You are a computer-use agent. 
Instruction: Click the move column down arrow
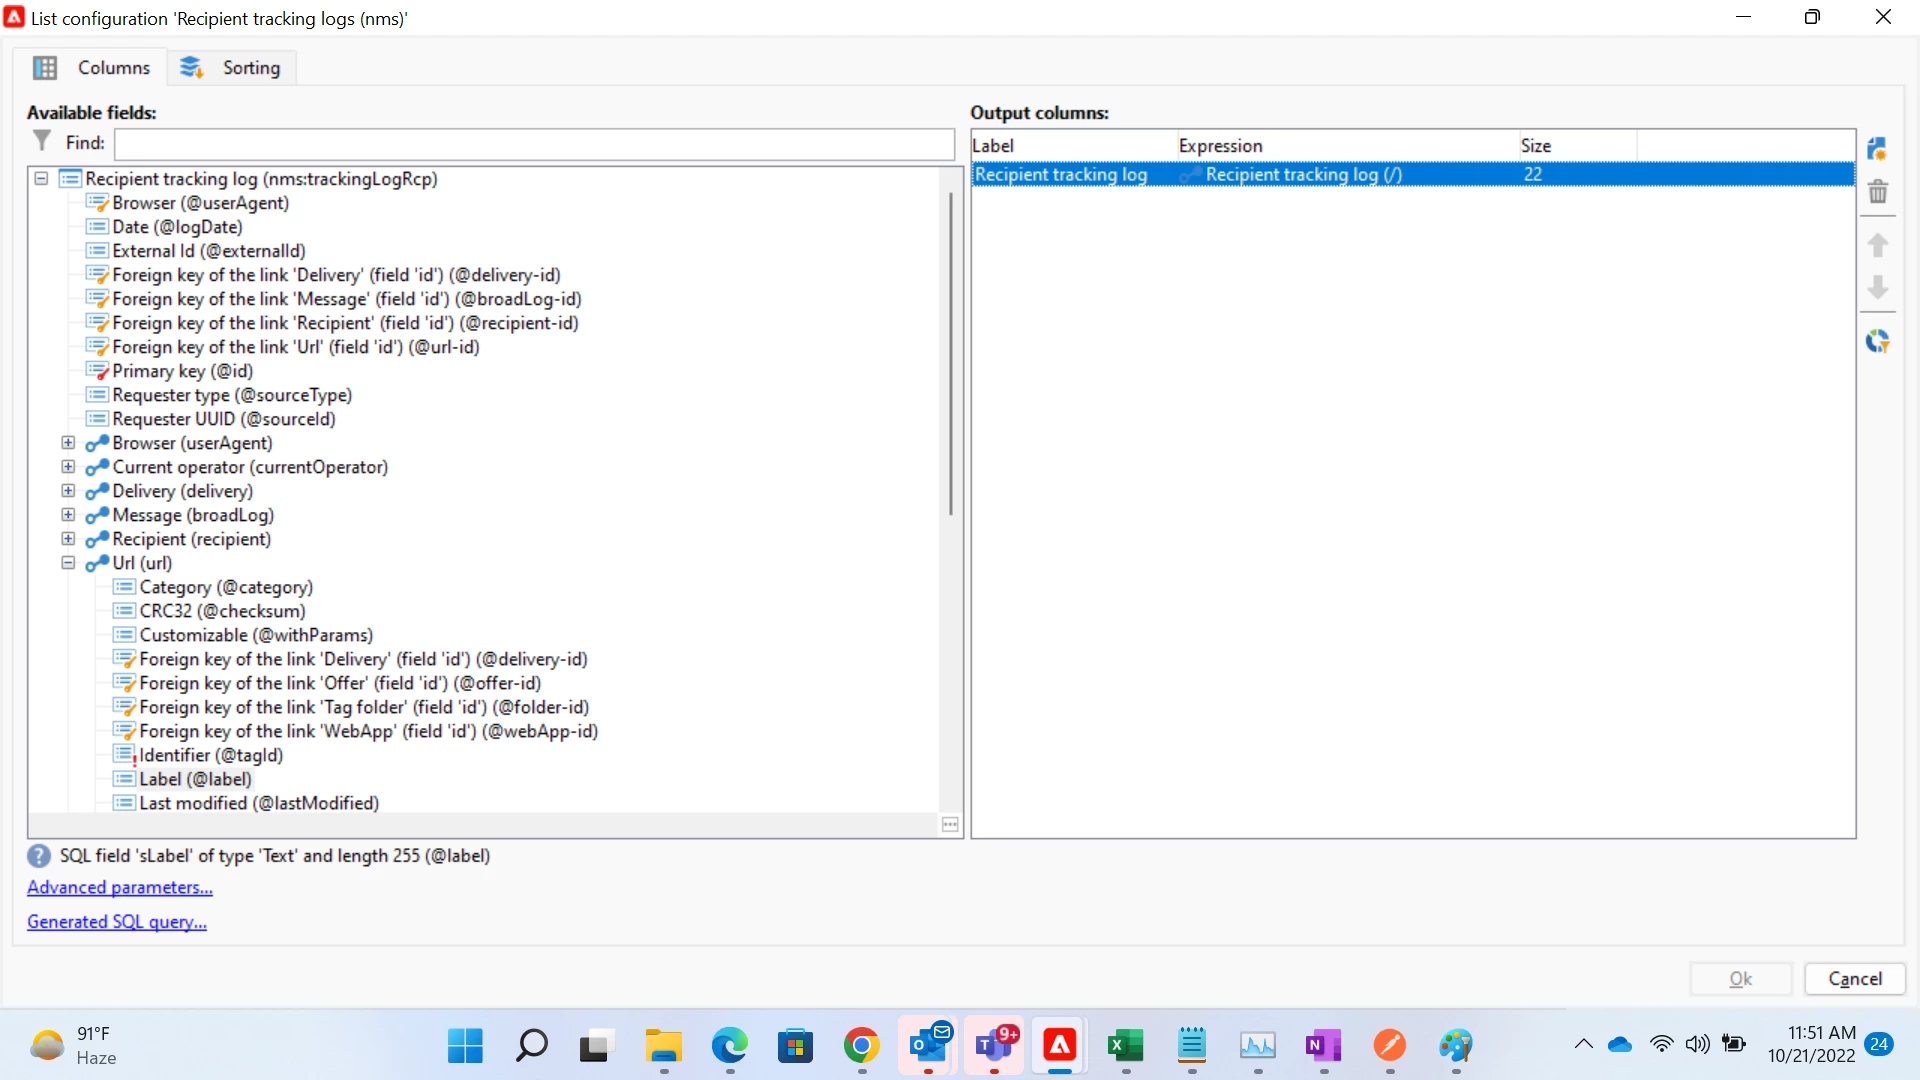click(x=1877, y=288)
